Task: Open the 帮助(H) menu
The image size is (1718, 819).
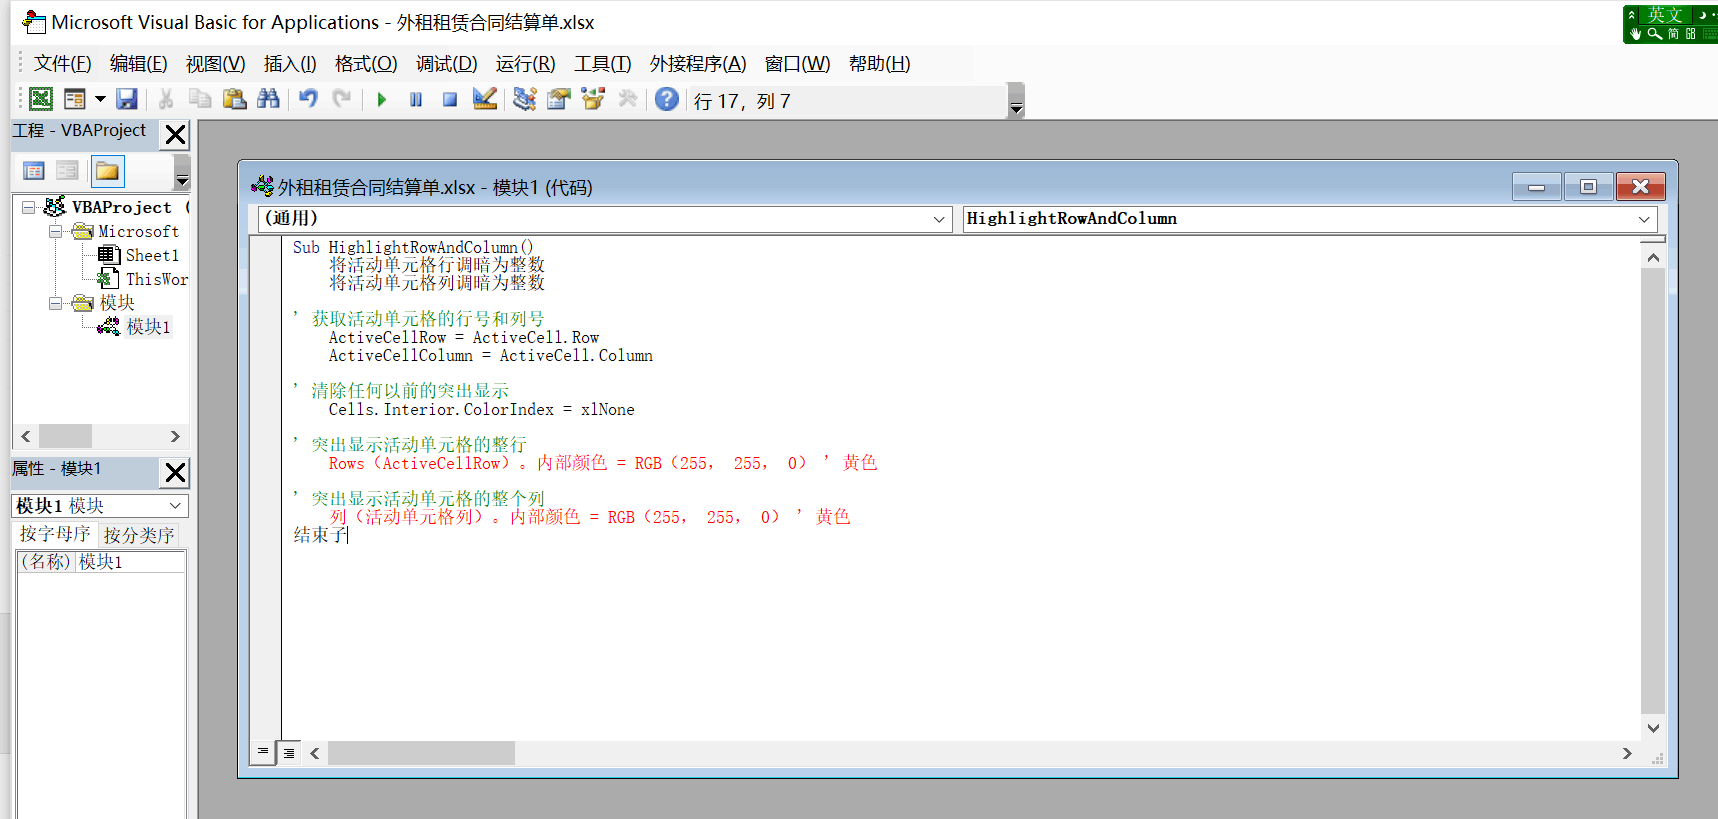Action: 880,64
